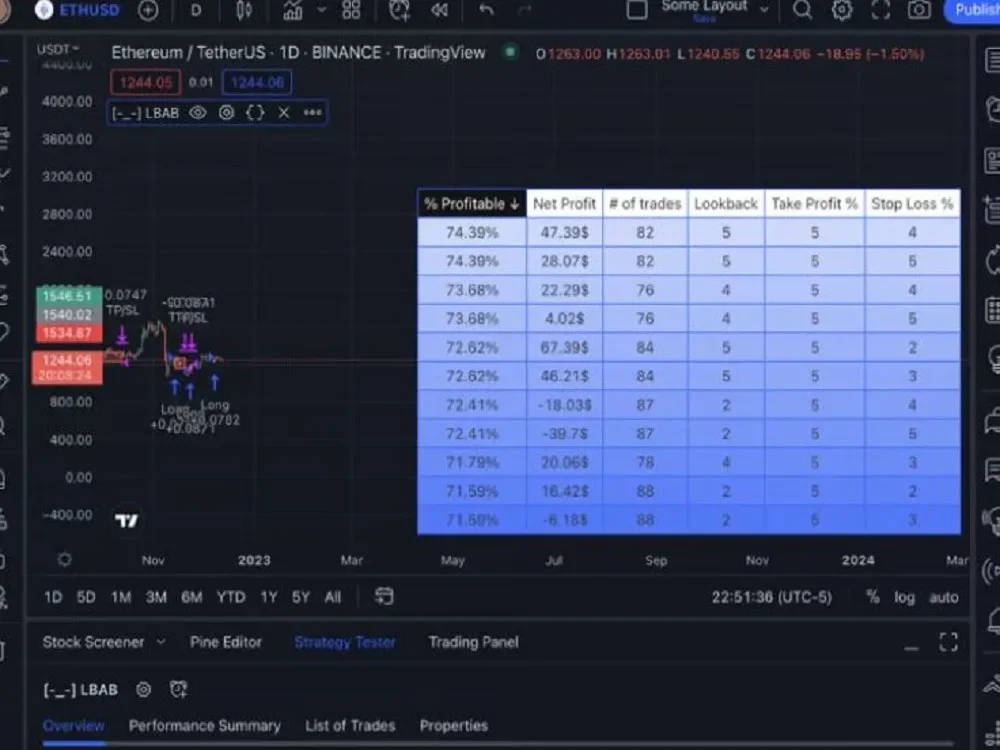Add a symbol to compare with plus icon
This screenshot has width=1000, height=750.
[148, 10]
